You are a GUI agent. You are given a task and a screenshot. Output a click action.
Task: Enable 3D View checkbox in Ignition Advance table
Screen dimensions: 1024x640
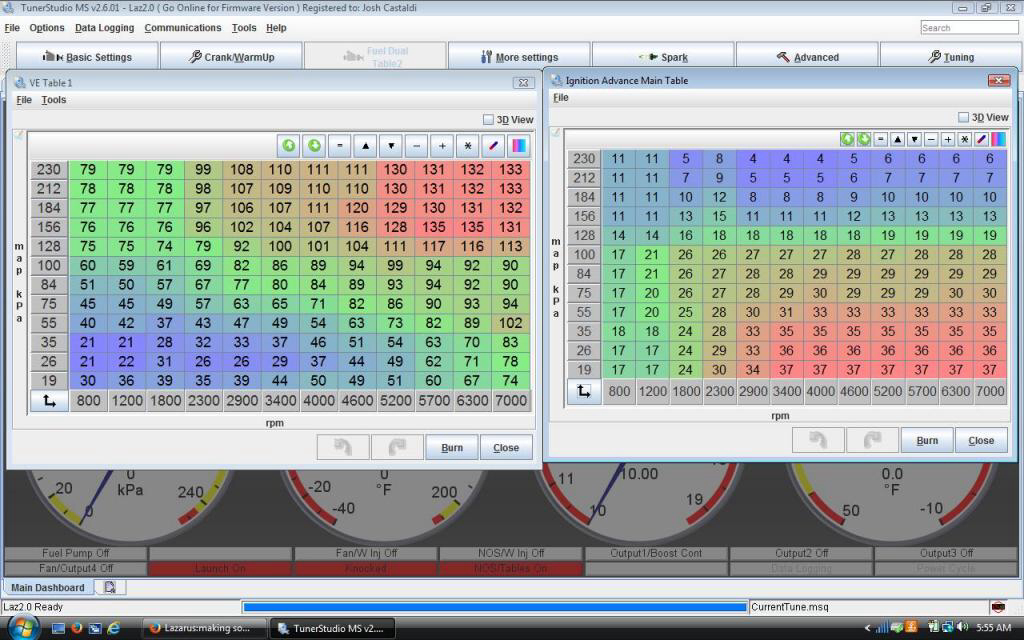click(964, 117)
